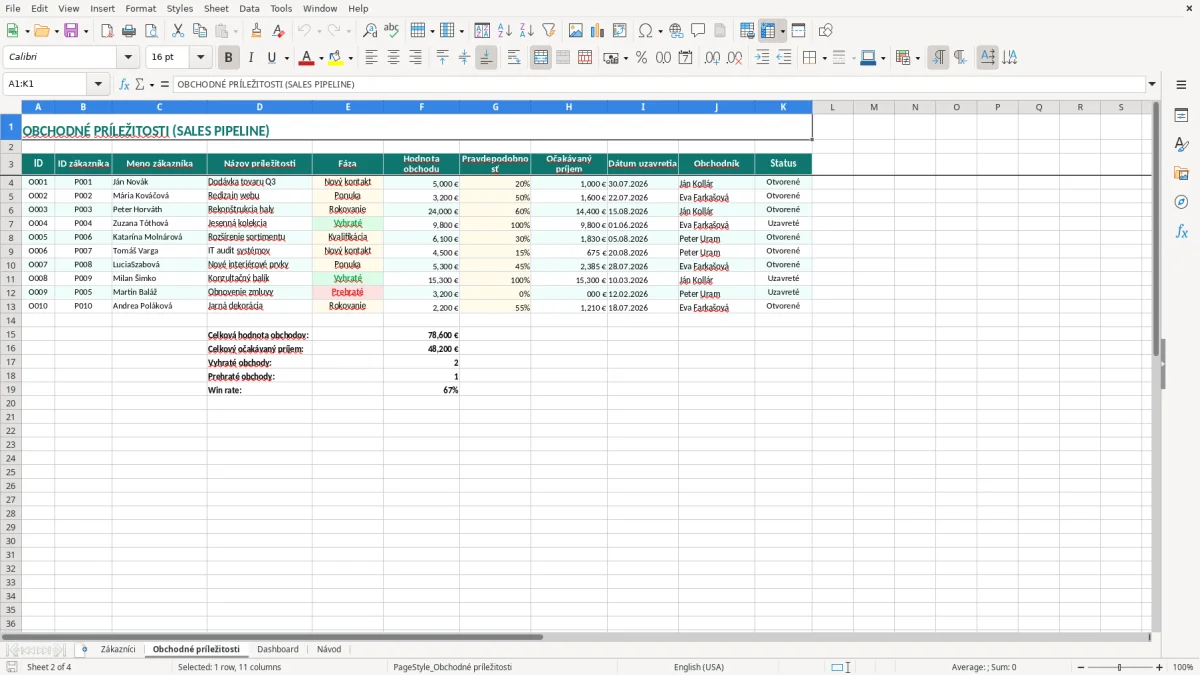Viewport: 1200px width, 675px height.
Task: Click the English (USA) language in the status bar
Action: click(699, 667)
